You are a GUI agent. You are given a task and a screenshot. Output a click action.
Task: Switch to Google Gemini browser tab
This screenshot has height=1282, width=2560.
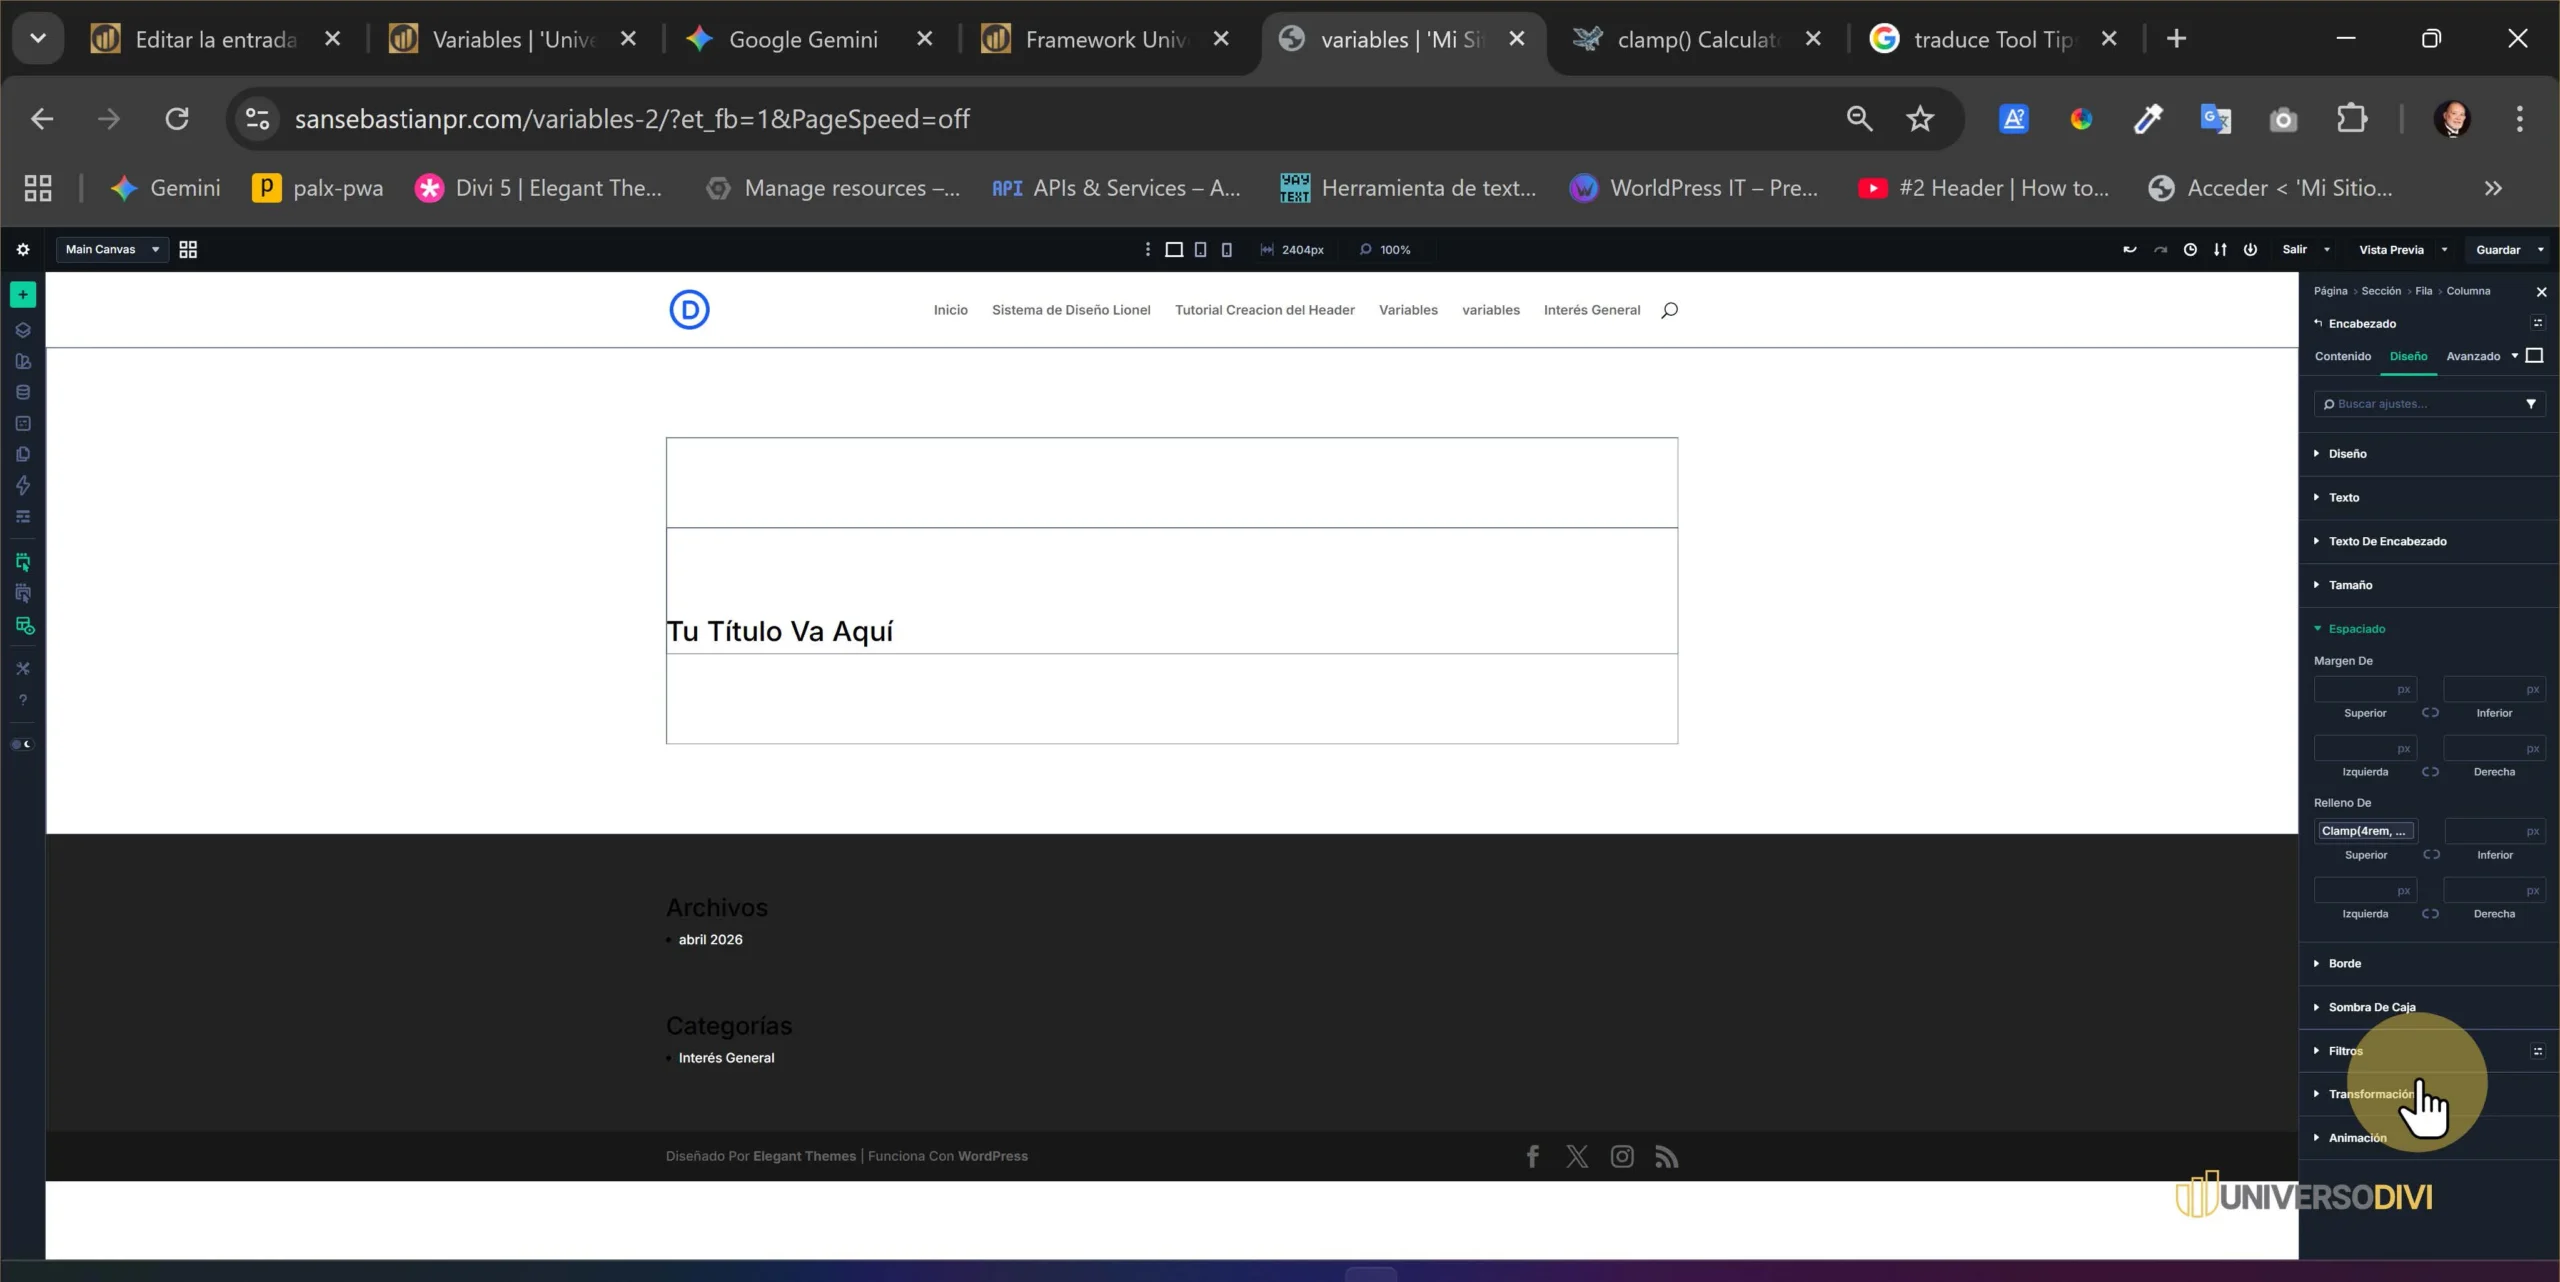[x=803, y=39]
